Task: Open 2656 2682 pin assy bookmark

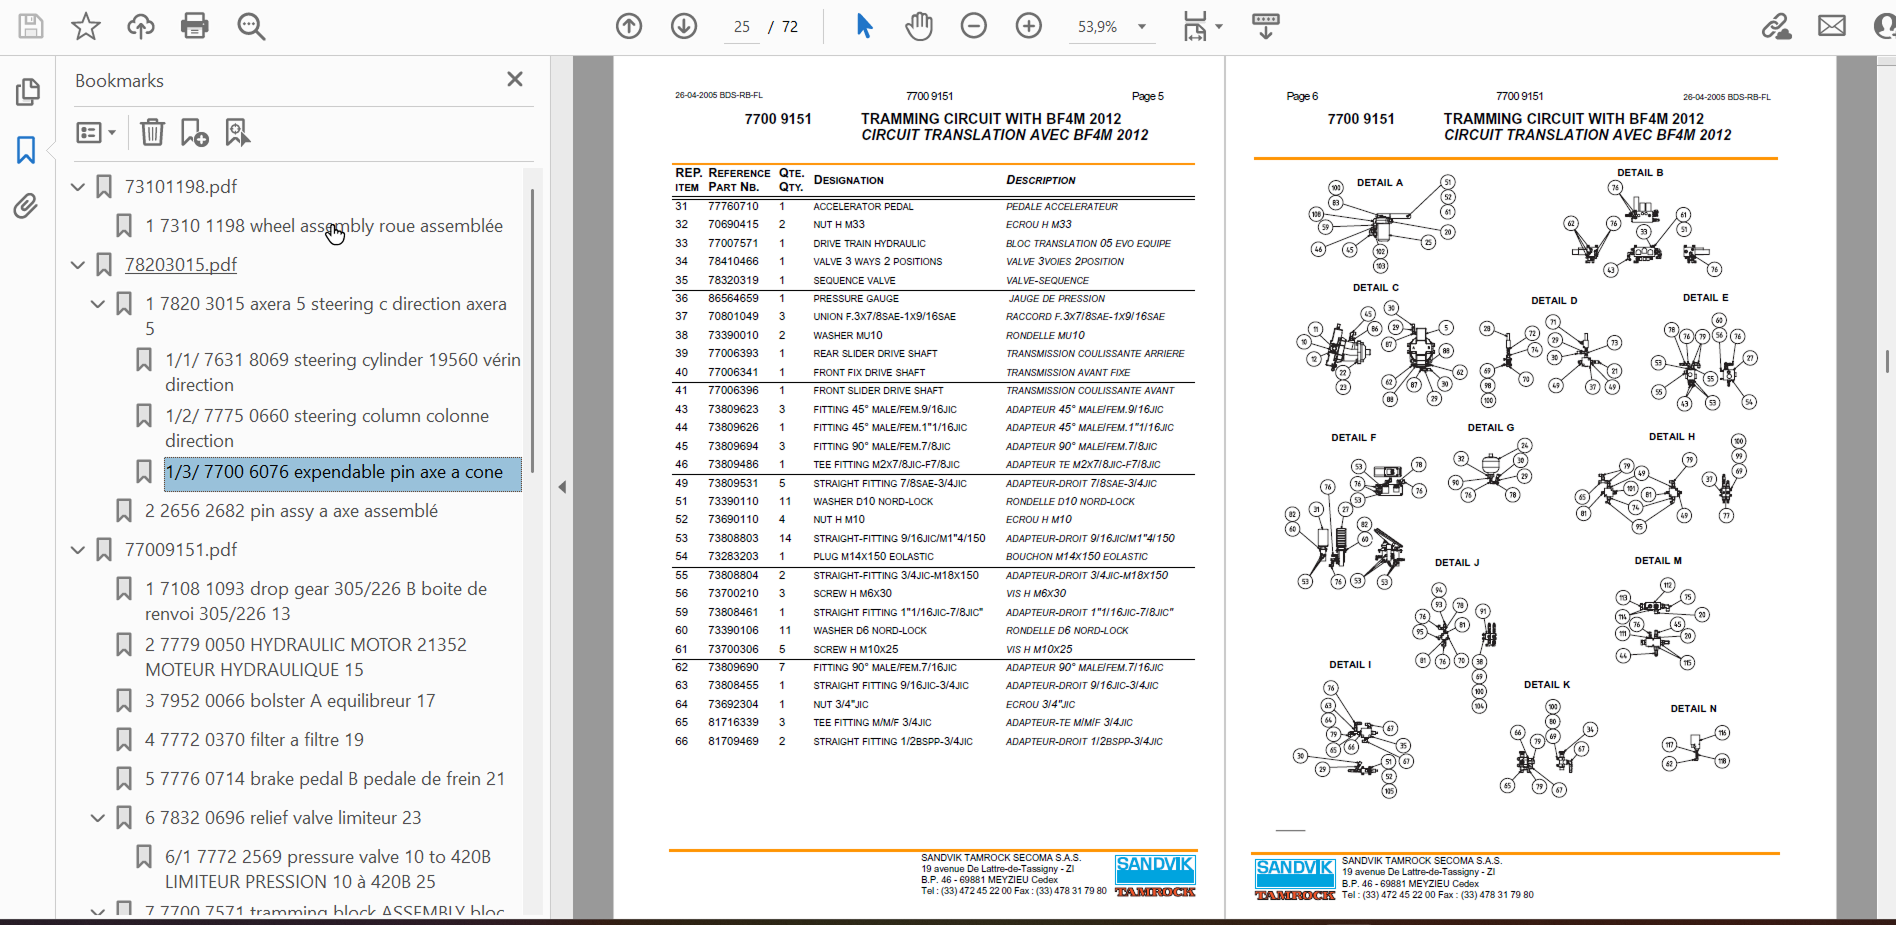Action: [x=291, y=511]
